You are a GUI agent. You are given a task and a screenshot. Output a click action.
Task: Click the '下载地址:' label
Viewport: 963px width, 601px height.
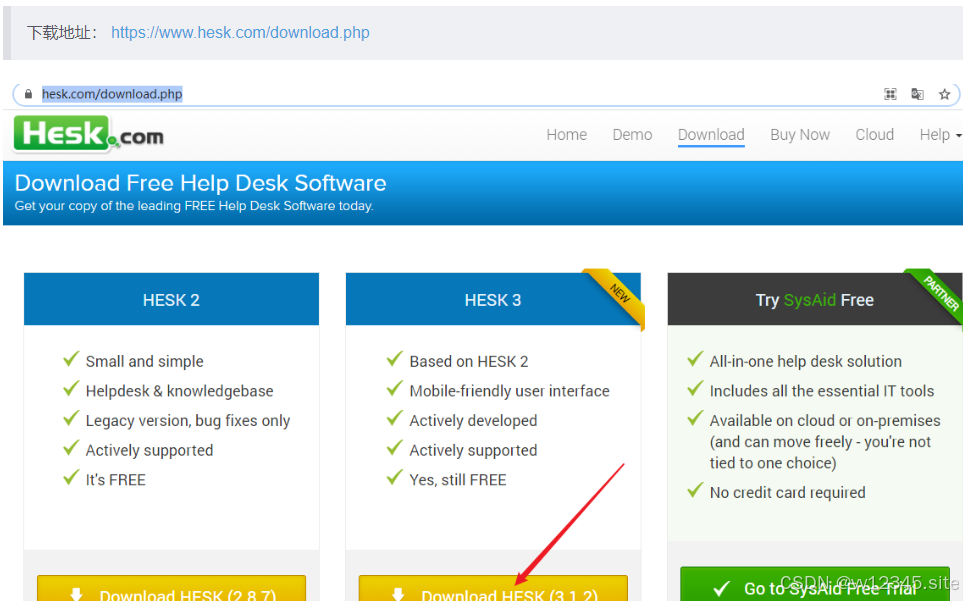tap(62, 33)
